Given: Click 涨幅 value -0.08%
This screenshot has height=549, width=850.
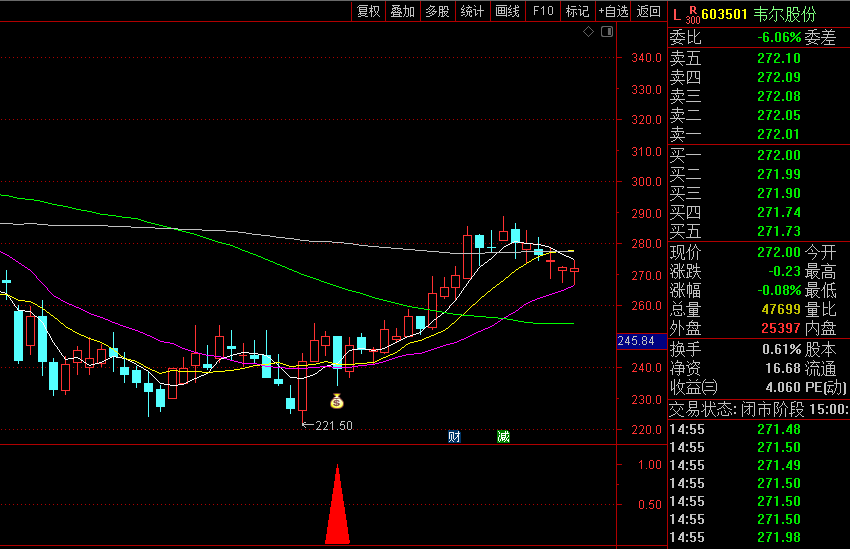Looking at the screenshot, I should (x=779, y=290).
